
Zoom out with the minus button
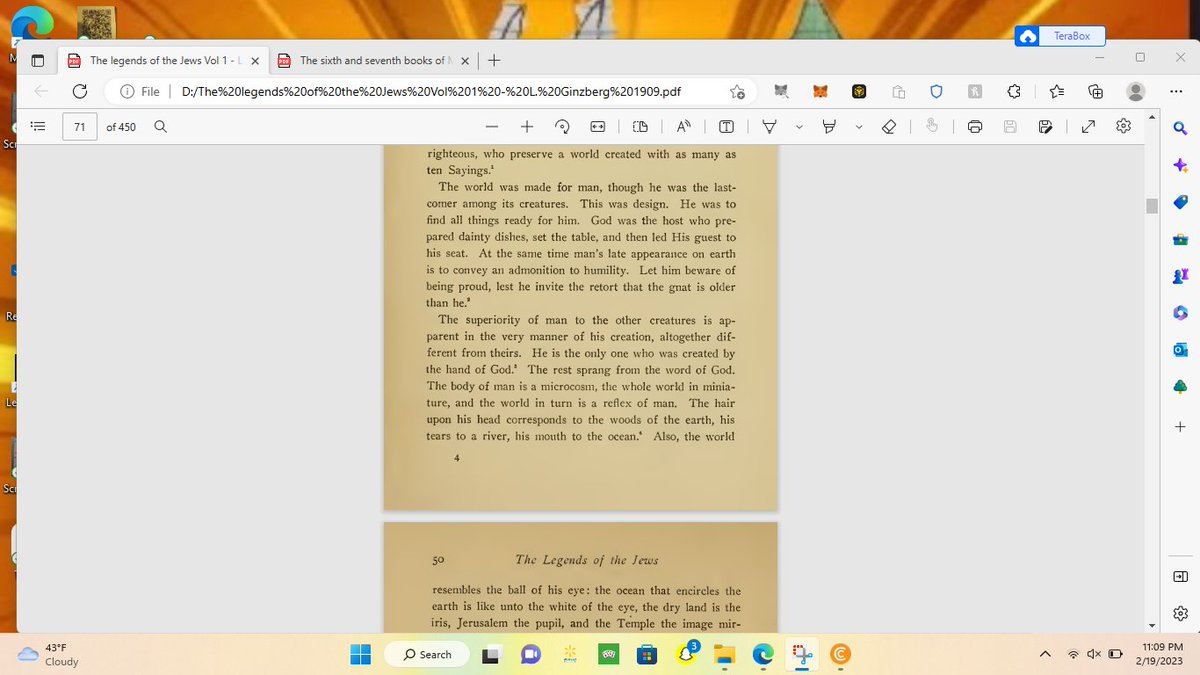pyautogui.click(x=492, y=127)
